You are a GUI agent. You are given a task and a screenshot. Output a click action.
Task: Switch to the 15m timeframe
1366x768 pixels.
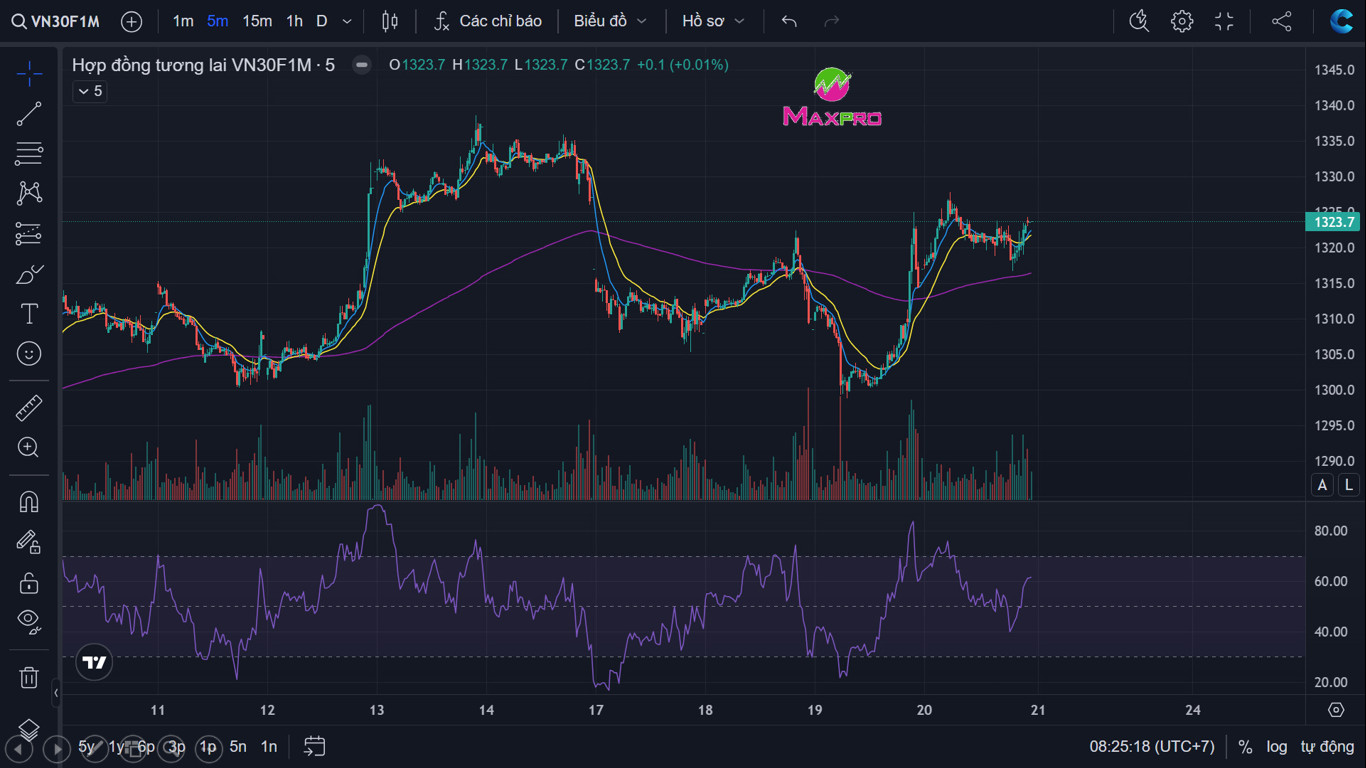[257, 21]
